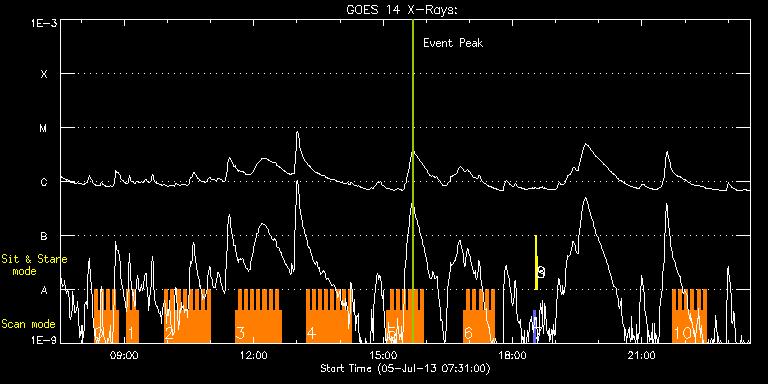
Task: Select orange observation block numbered 1
Action: (x=132, y=316)
